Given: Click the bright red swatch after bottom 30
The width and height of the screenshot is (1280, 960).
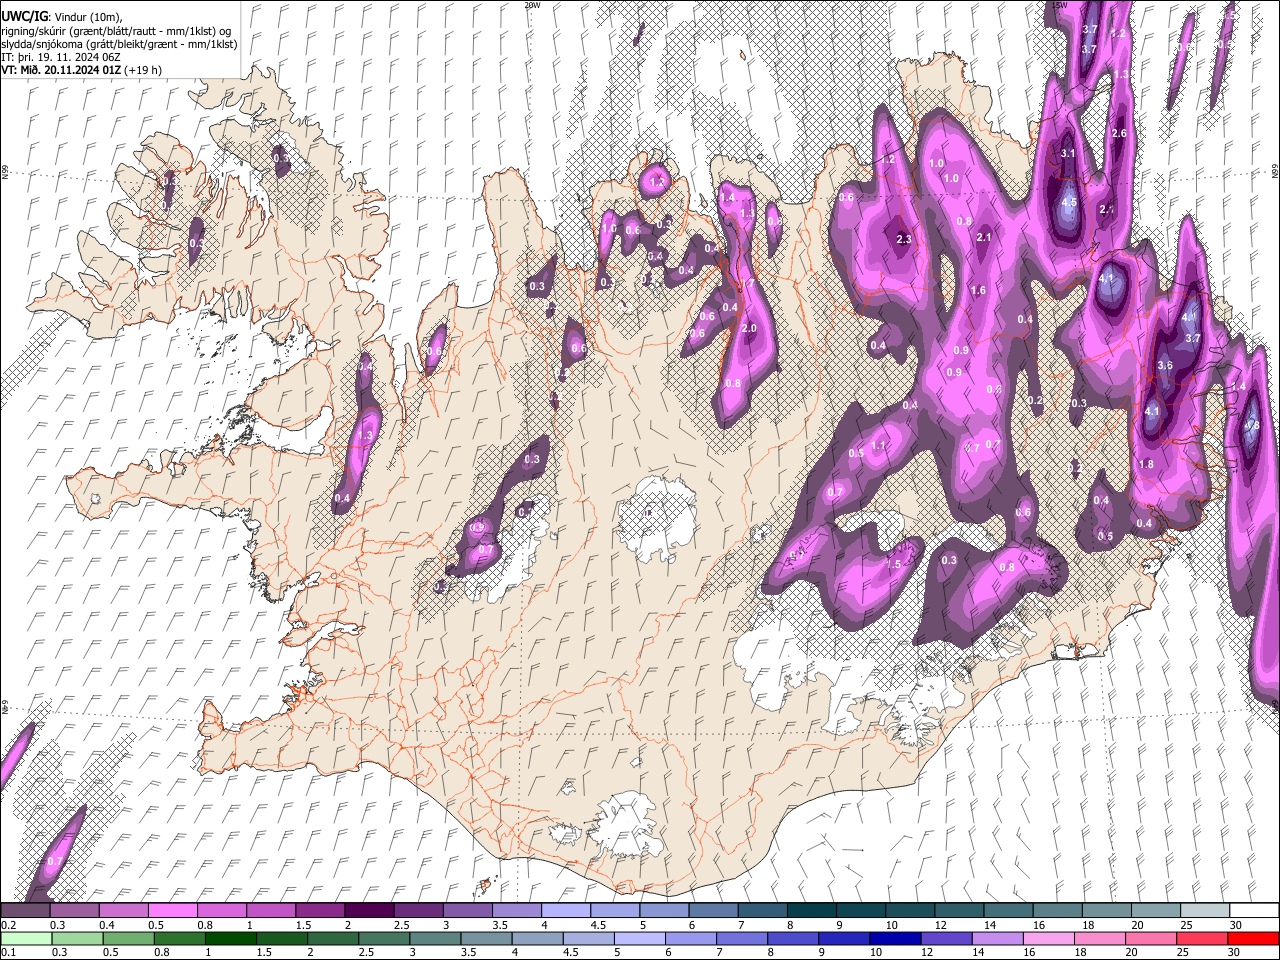Looking at the screenshot, I should click(1254, 938).
